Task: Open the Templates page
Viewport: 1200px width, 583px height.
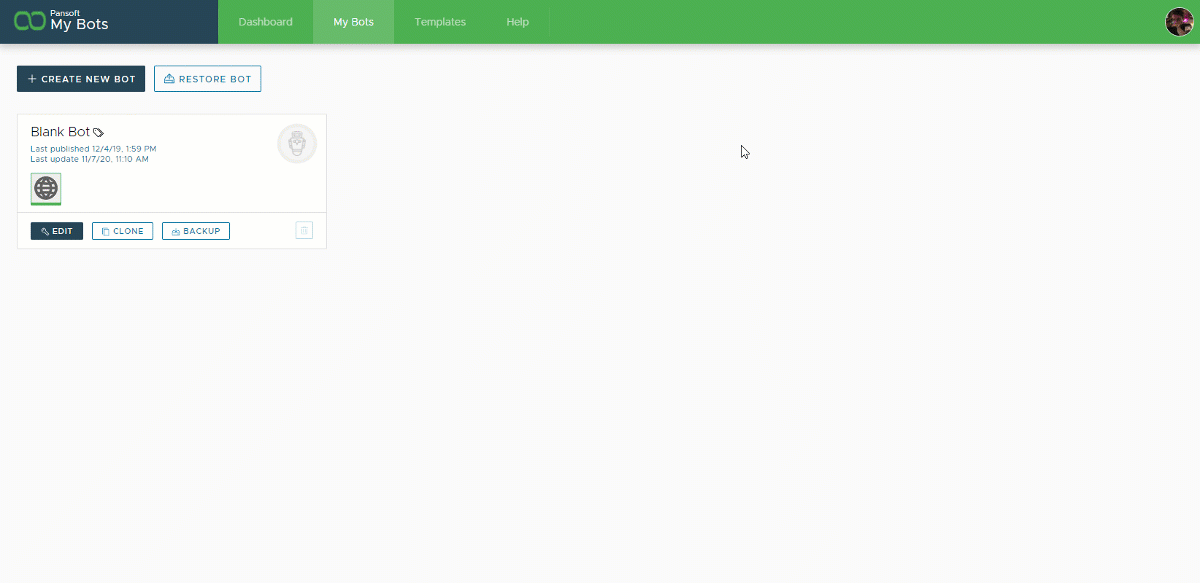Action: click(440, 21)
